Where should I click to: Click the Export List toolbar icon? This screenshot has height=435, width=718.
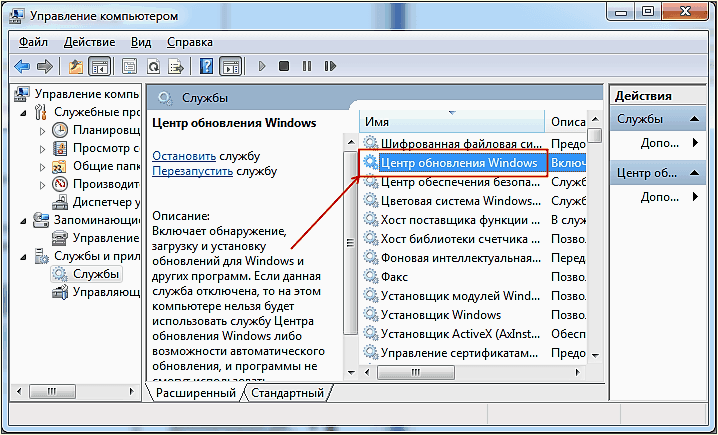(175, 66)
